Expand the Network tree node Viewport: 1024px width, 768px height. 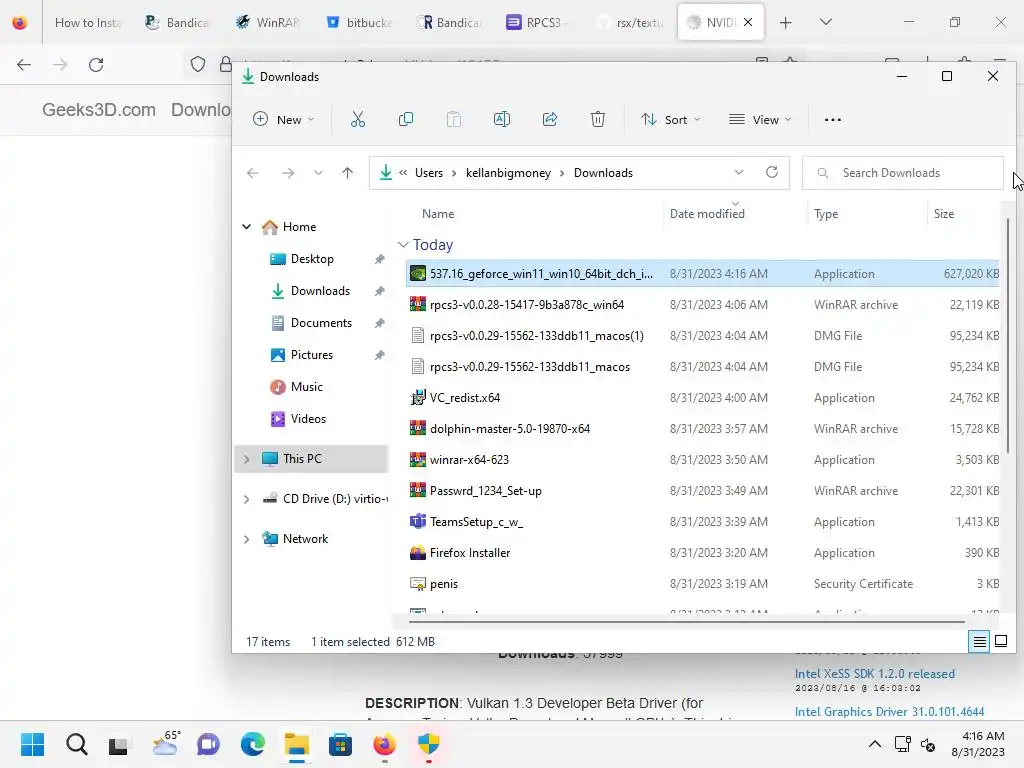pyautogui.click(x=246, y=539)
